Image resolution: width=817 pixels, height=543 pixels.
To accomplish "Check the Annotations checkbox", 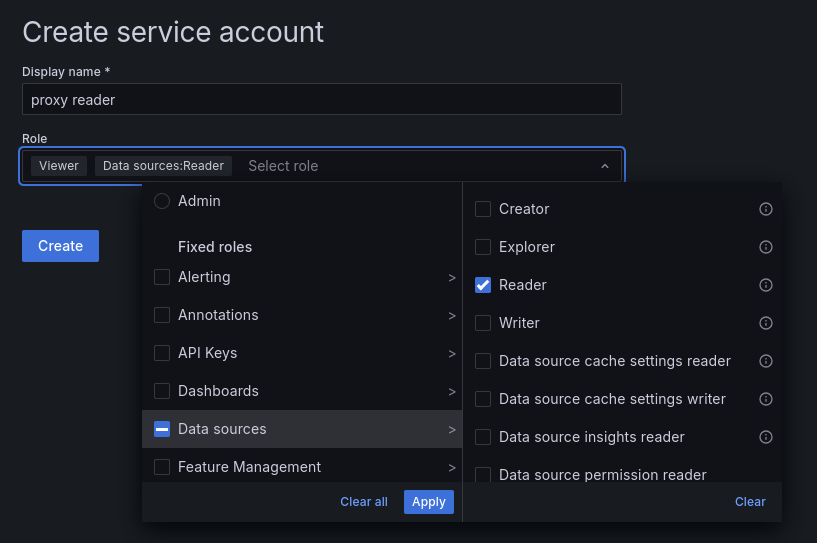I will coord(162,315).
